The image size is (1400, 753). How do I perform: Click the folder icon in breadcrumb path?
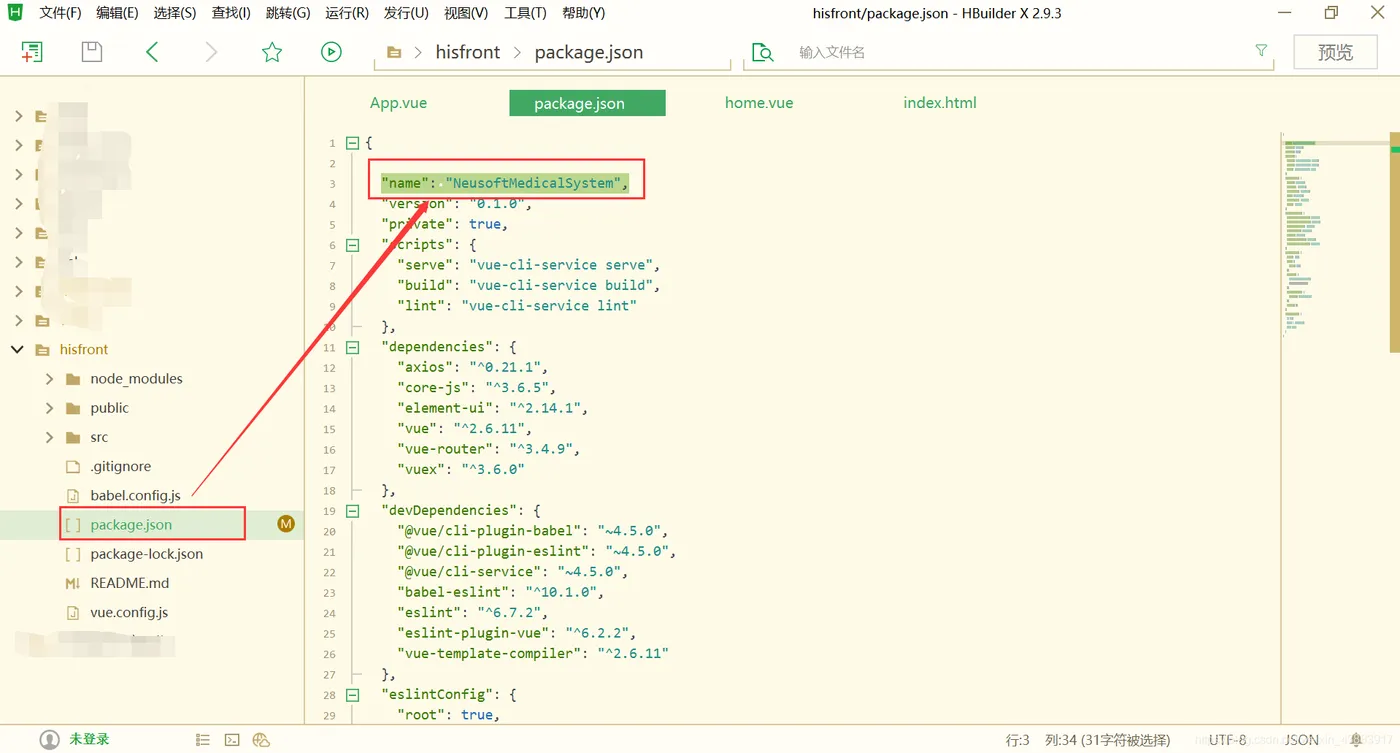[394, 52]
